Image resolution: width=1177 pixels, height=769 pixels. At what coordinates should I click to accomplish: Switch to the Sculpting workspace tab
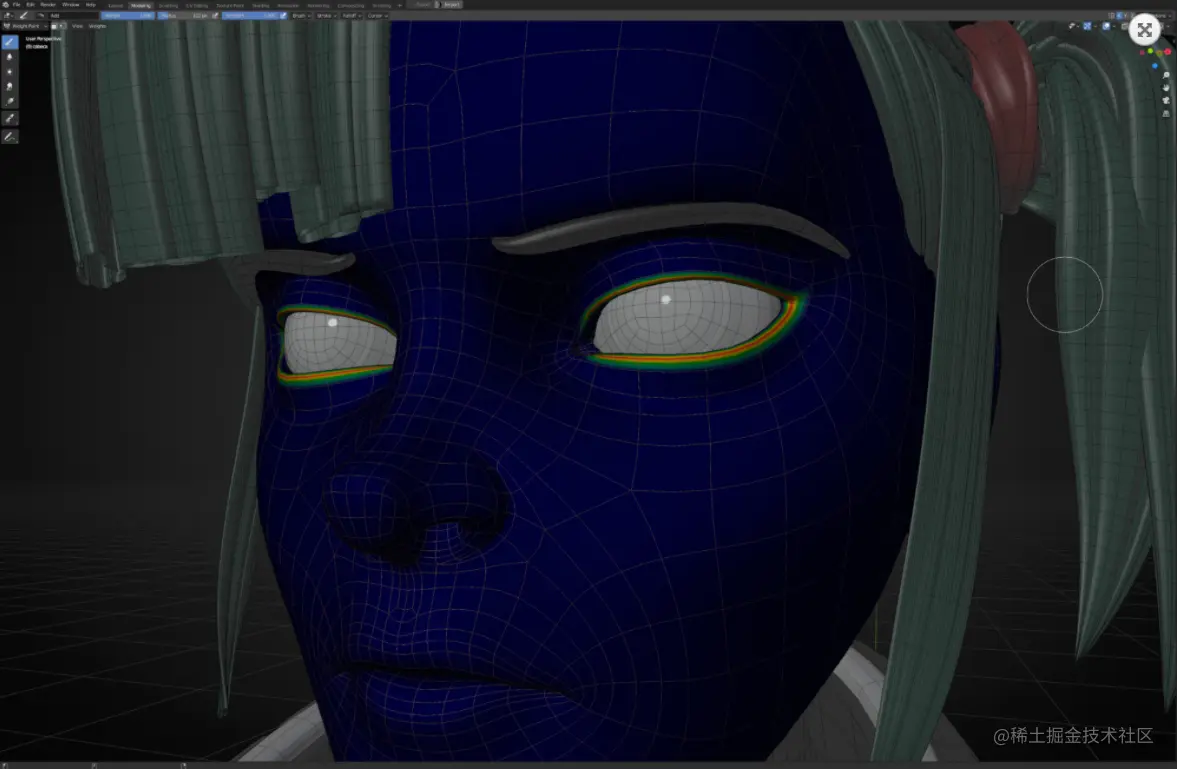pyautogui.click(x=168, y=5)
